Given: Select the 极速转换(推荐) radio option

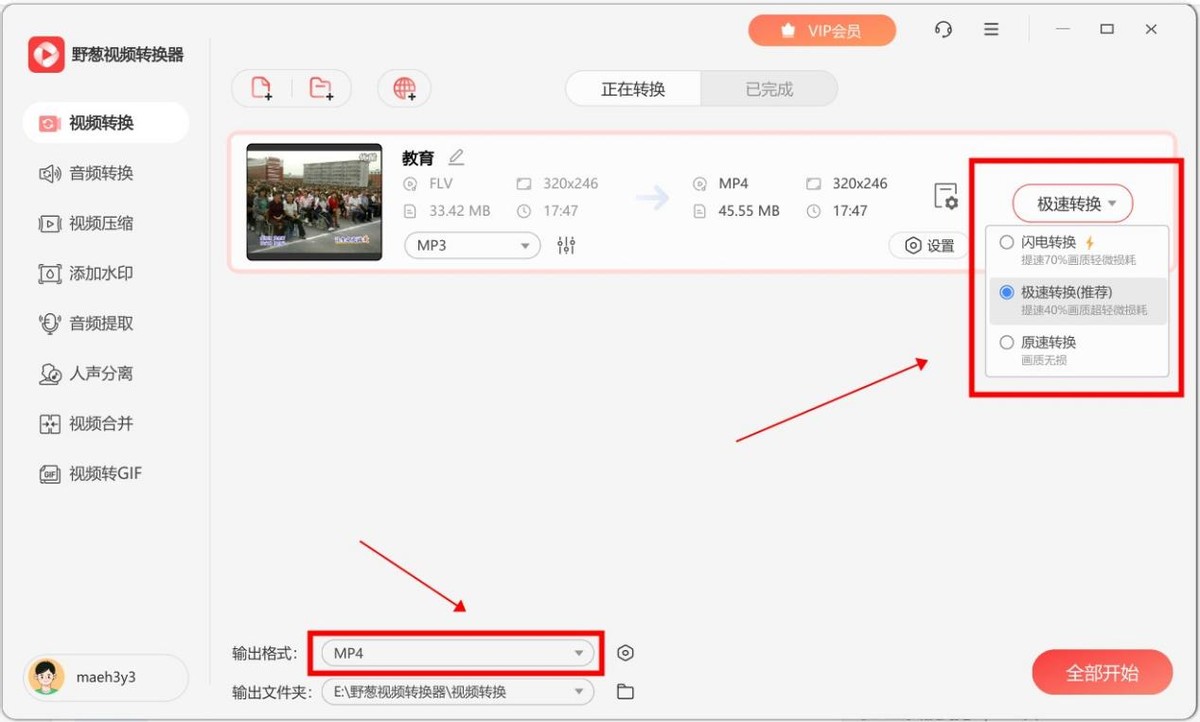Looking at the screenshot, I should pyautogui.click(x=1007, y=292).
